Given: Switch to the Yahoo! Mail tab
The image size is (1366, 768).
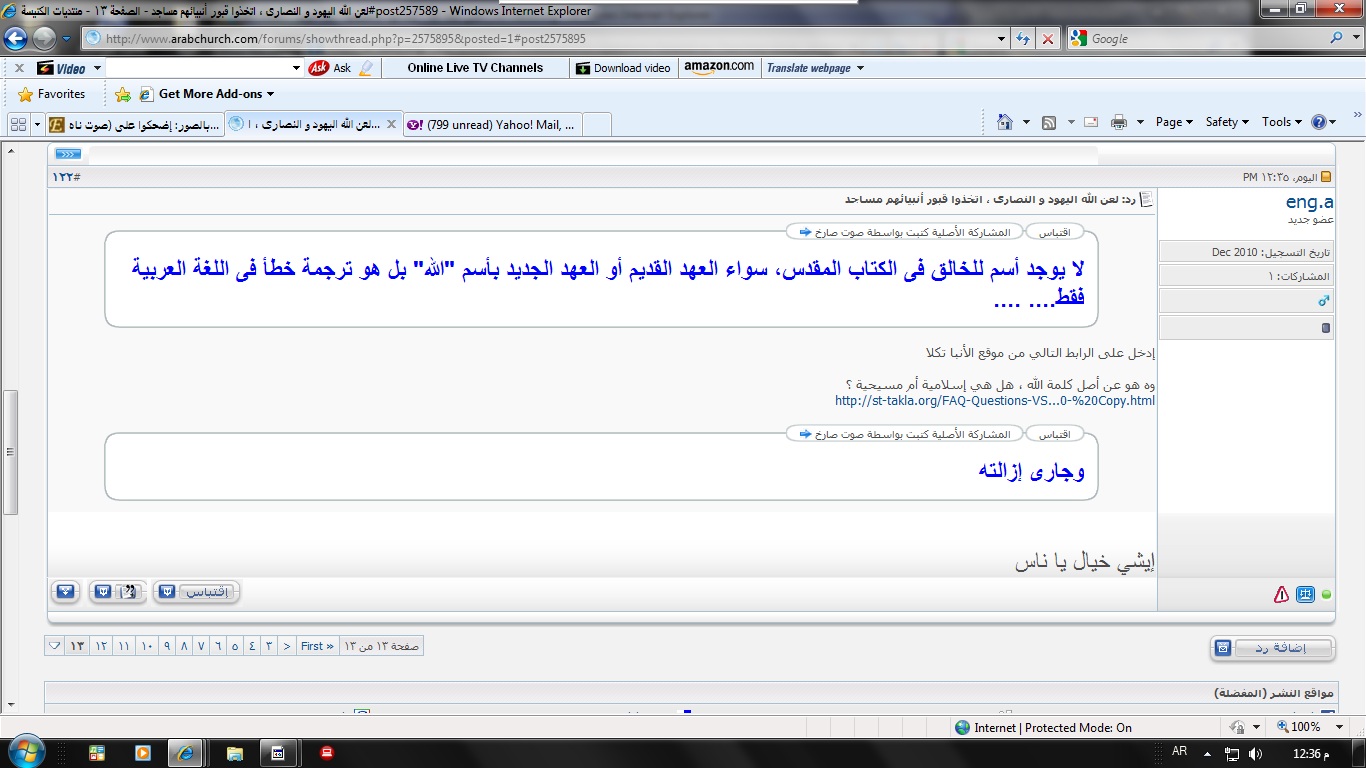Looking at the screenshot, I should pyautogui.click(x=492, y=125).
